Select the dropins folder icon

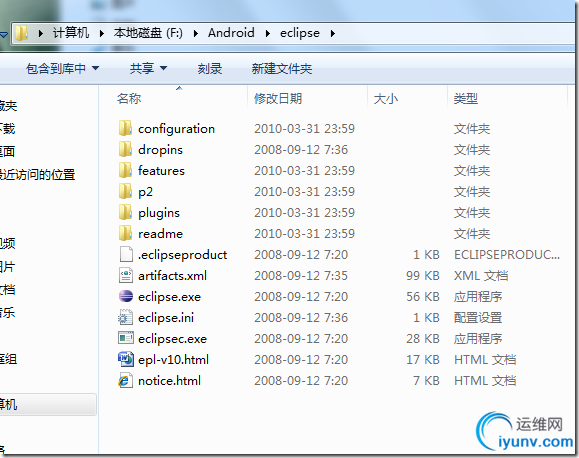pyautogui.click(x=126, y=150)
